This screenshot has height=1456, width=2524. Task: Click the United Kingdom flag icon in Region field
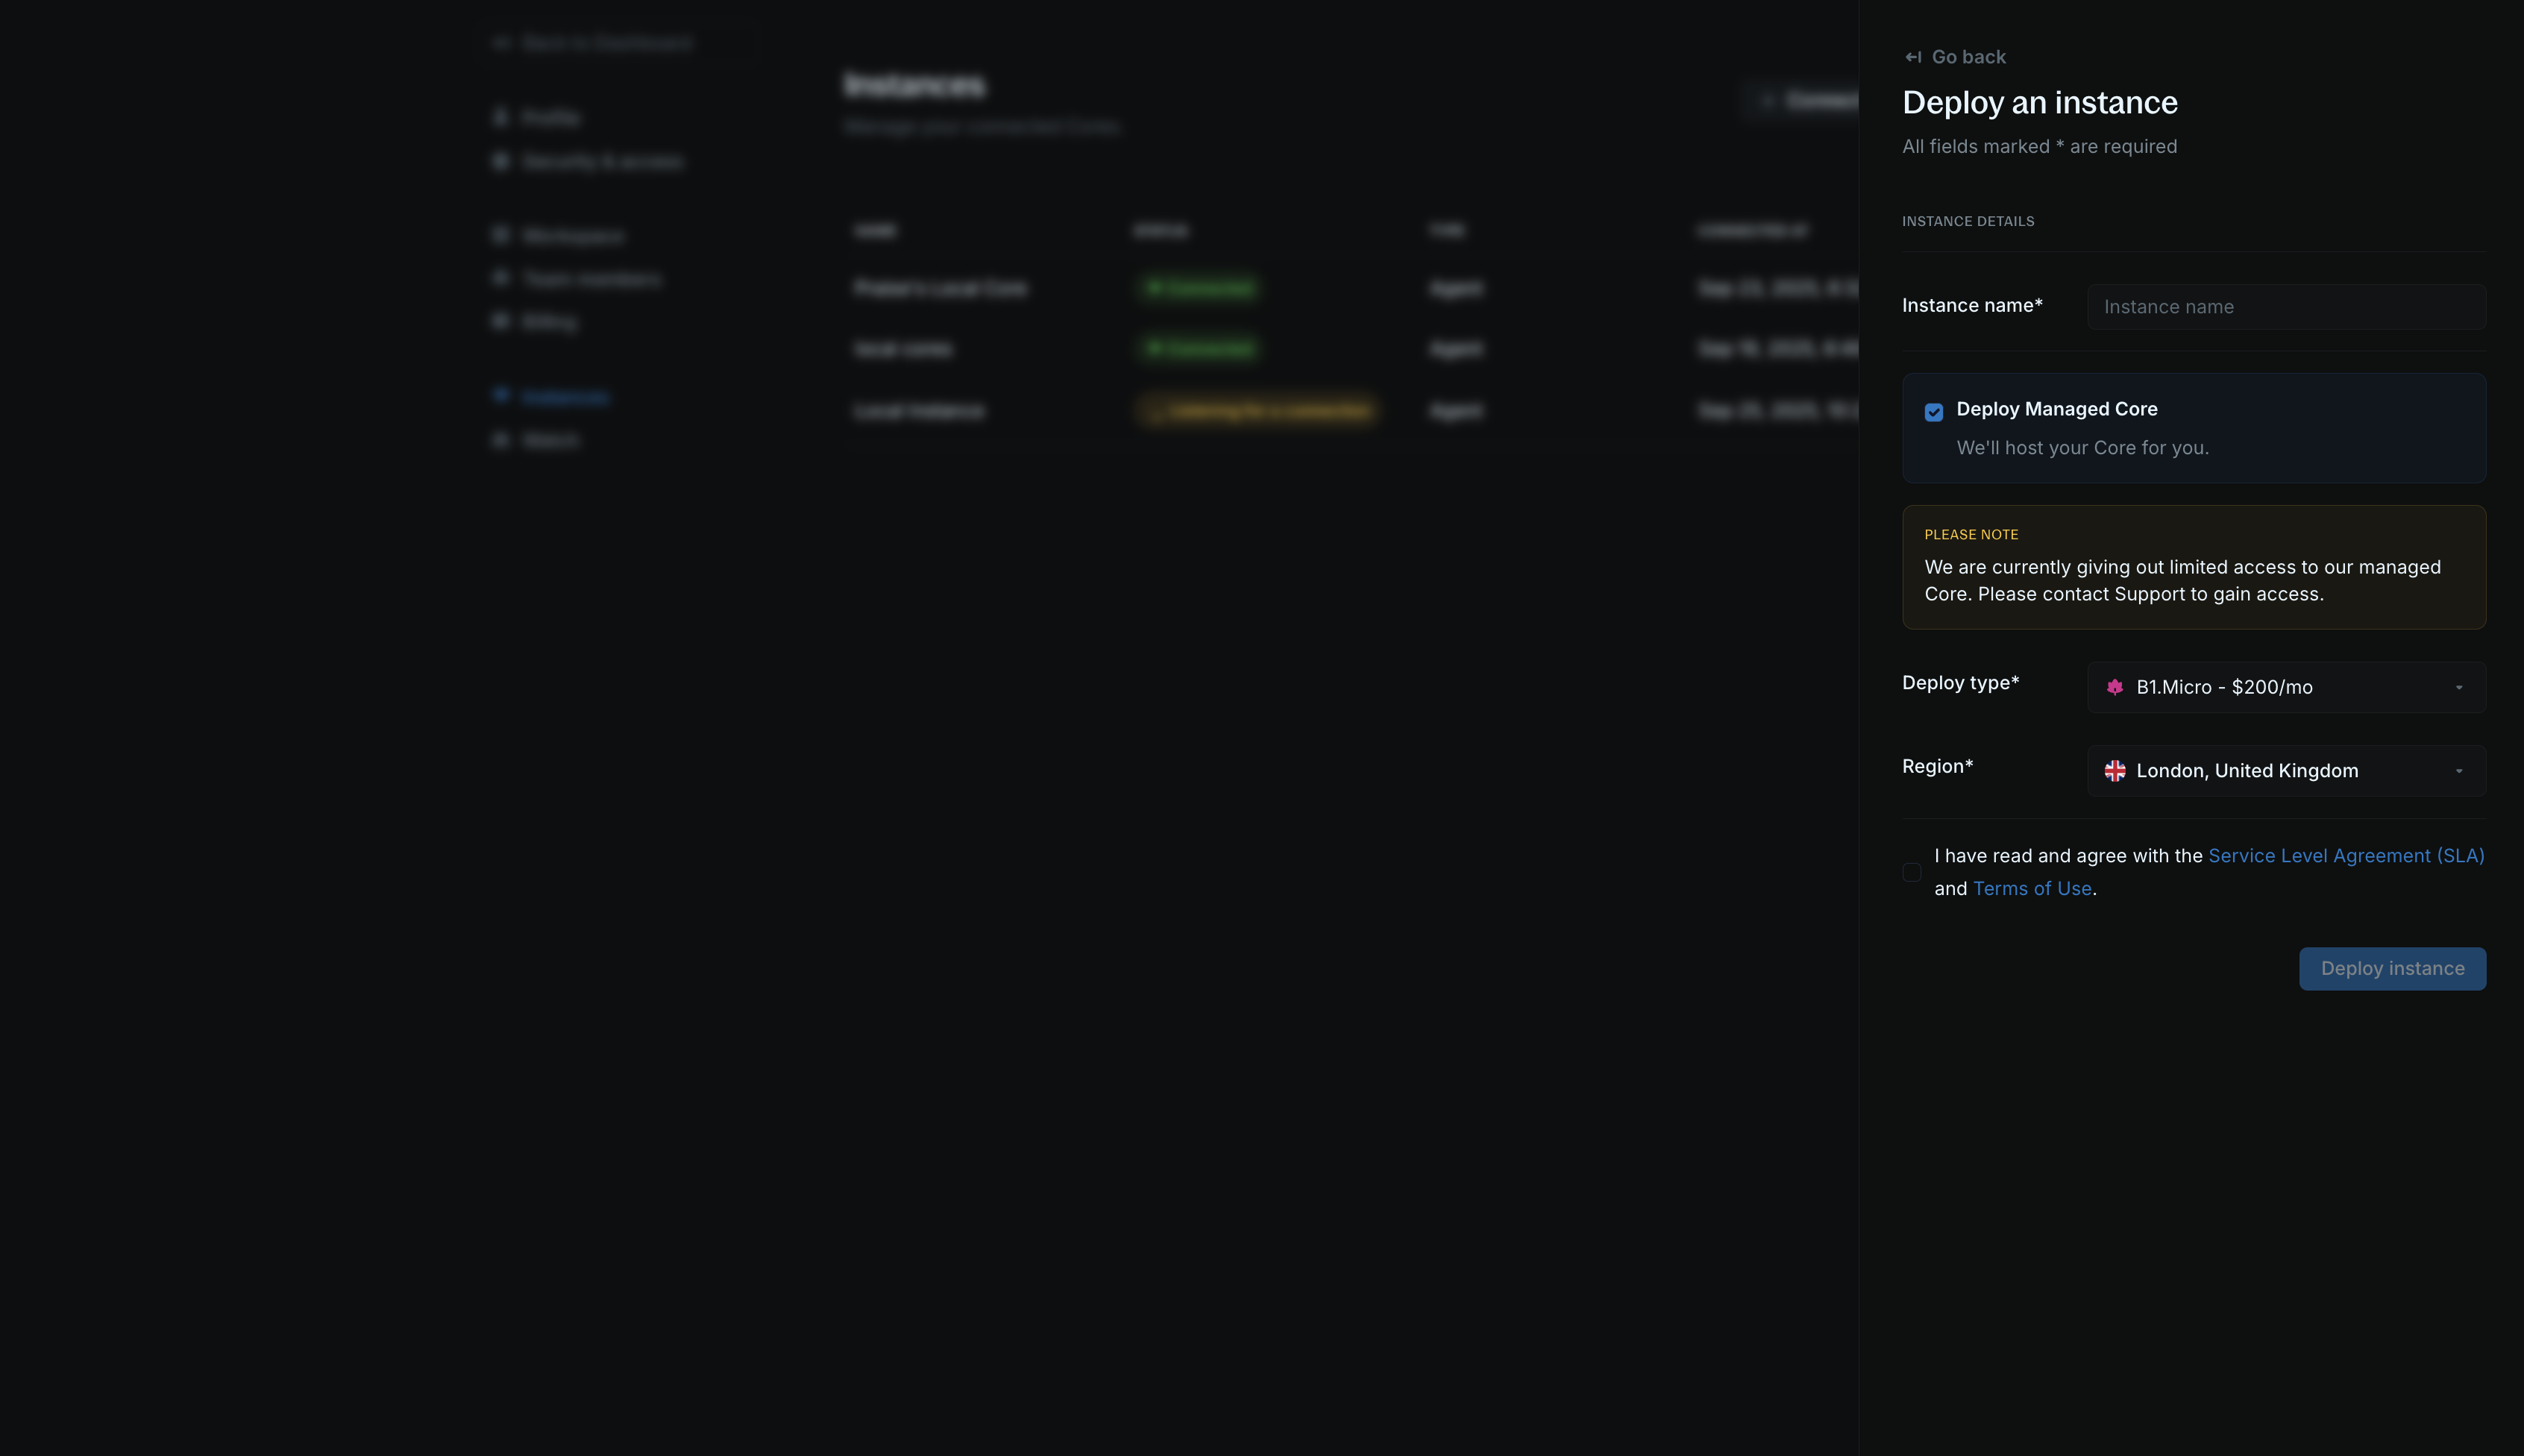[x=2117, y=770]
